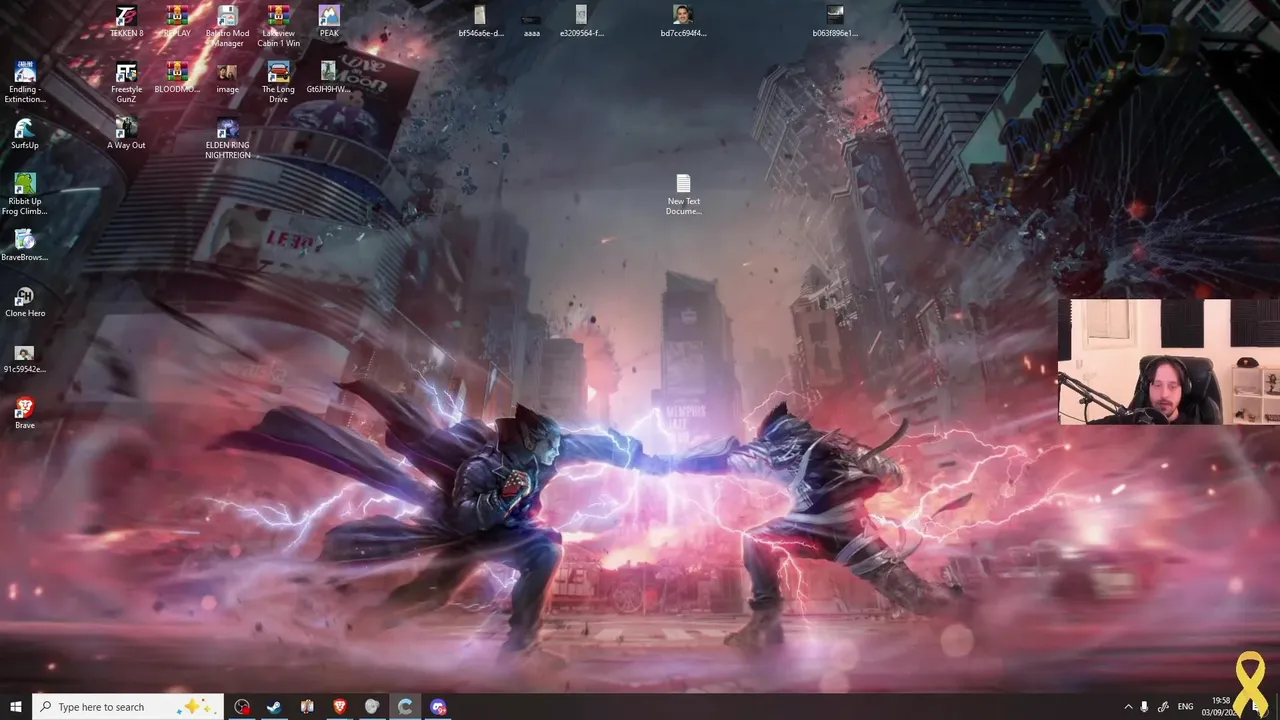
Task: Select the BLOODMO... archive file icon
Action: tap(177, 77)
